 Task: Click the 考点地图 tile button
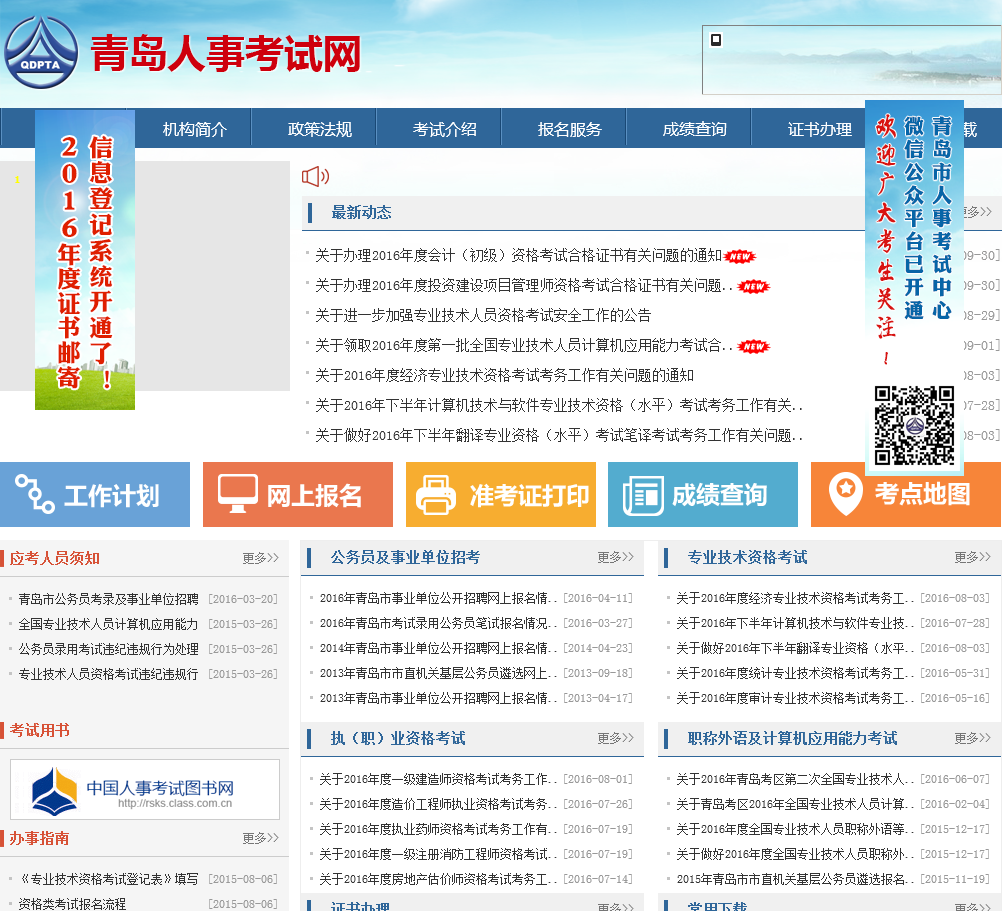tap(906, 494)
